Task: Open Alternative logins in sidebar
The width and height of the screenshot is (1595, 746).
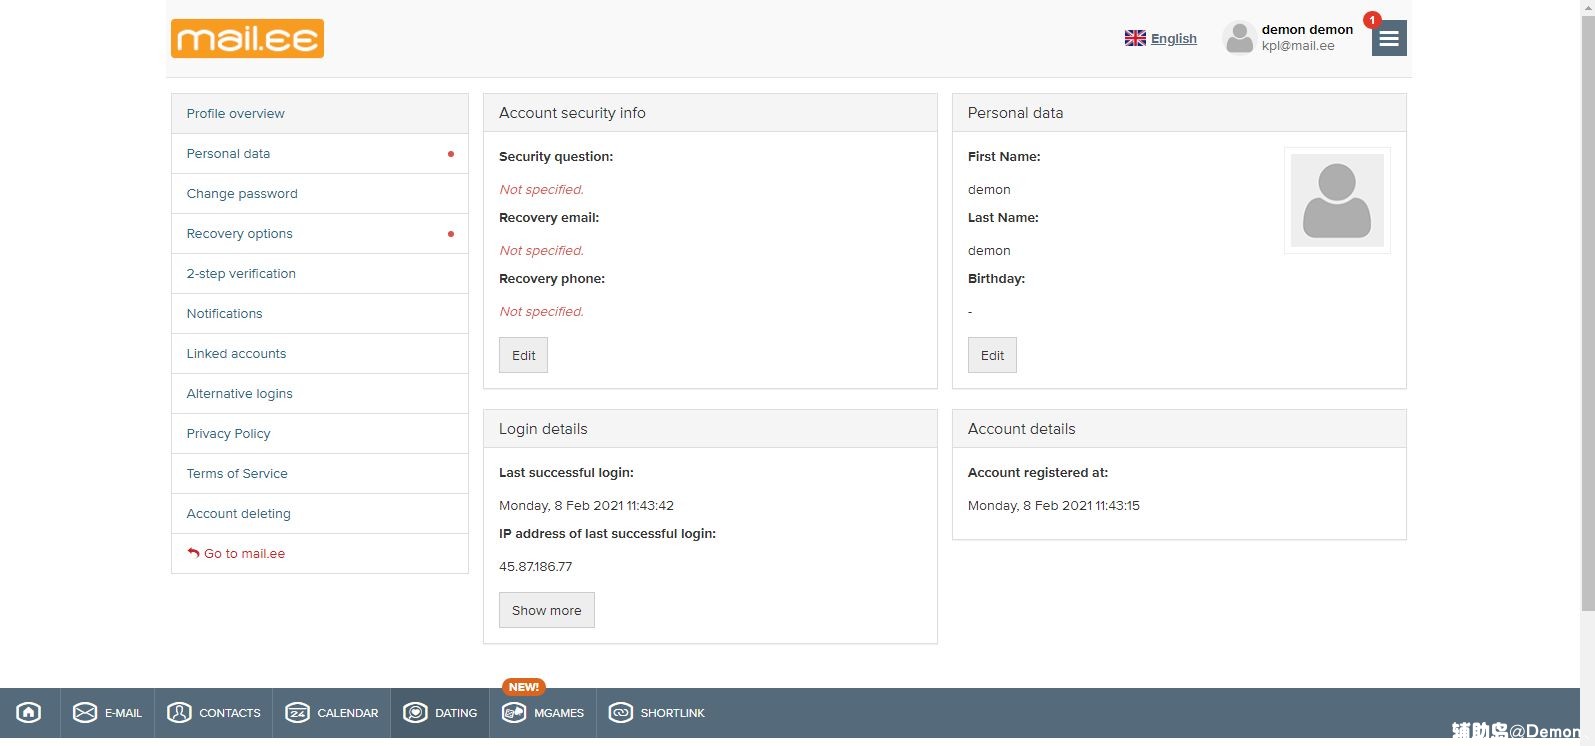Action: 320,394
